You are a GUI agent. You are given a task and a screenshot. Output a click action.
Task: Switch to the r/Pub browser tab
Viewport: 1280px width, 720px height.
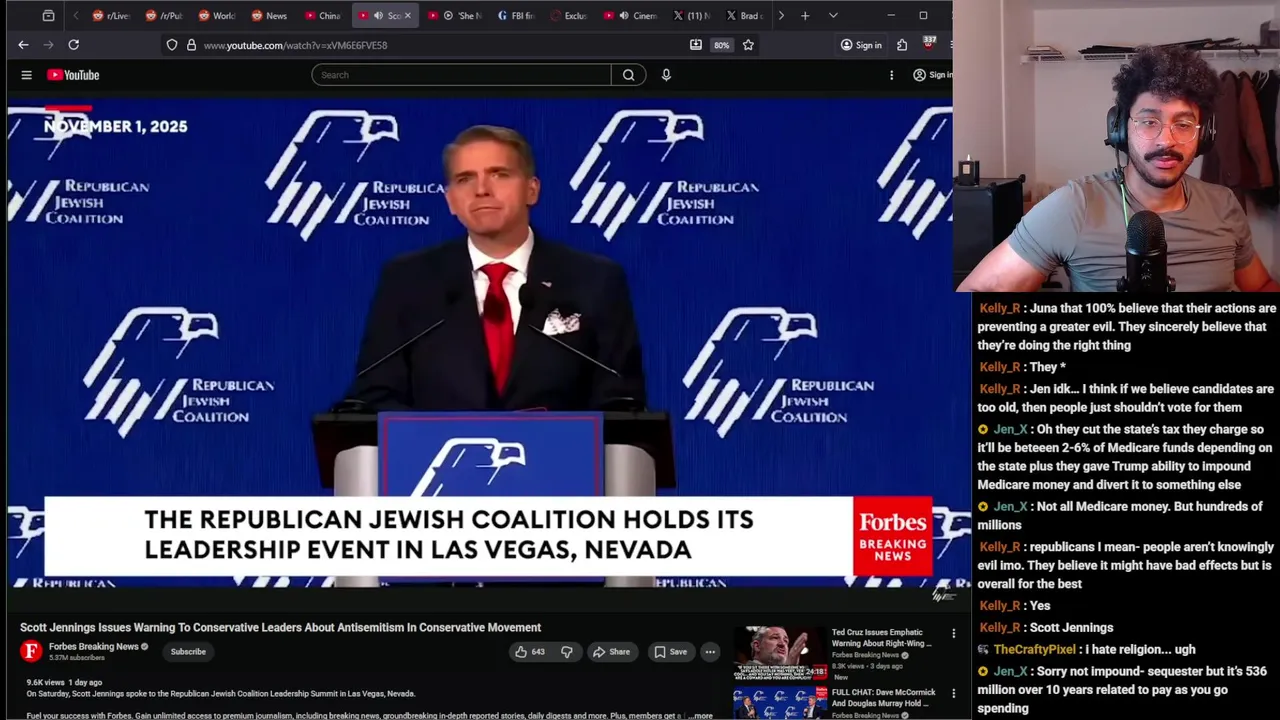(x=164, y=16)
